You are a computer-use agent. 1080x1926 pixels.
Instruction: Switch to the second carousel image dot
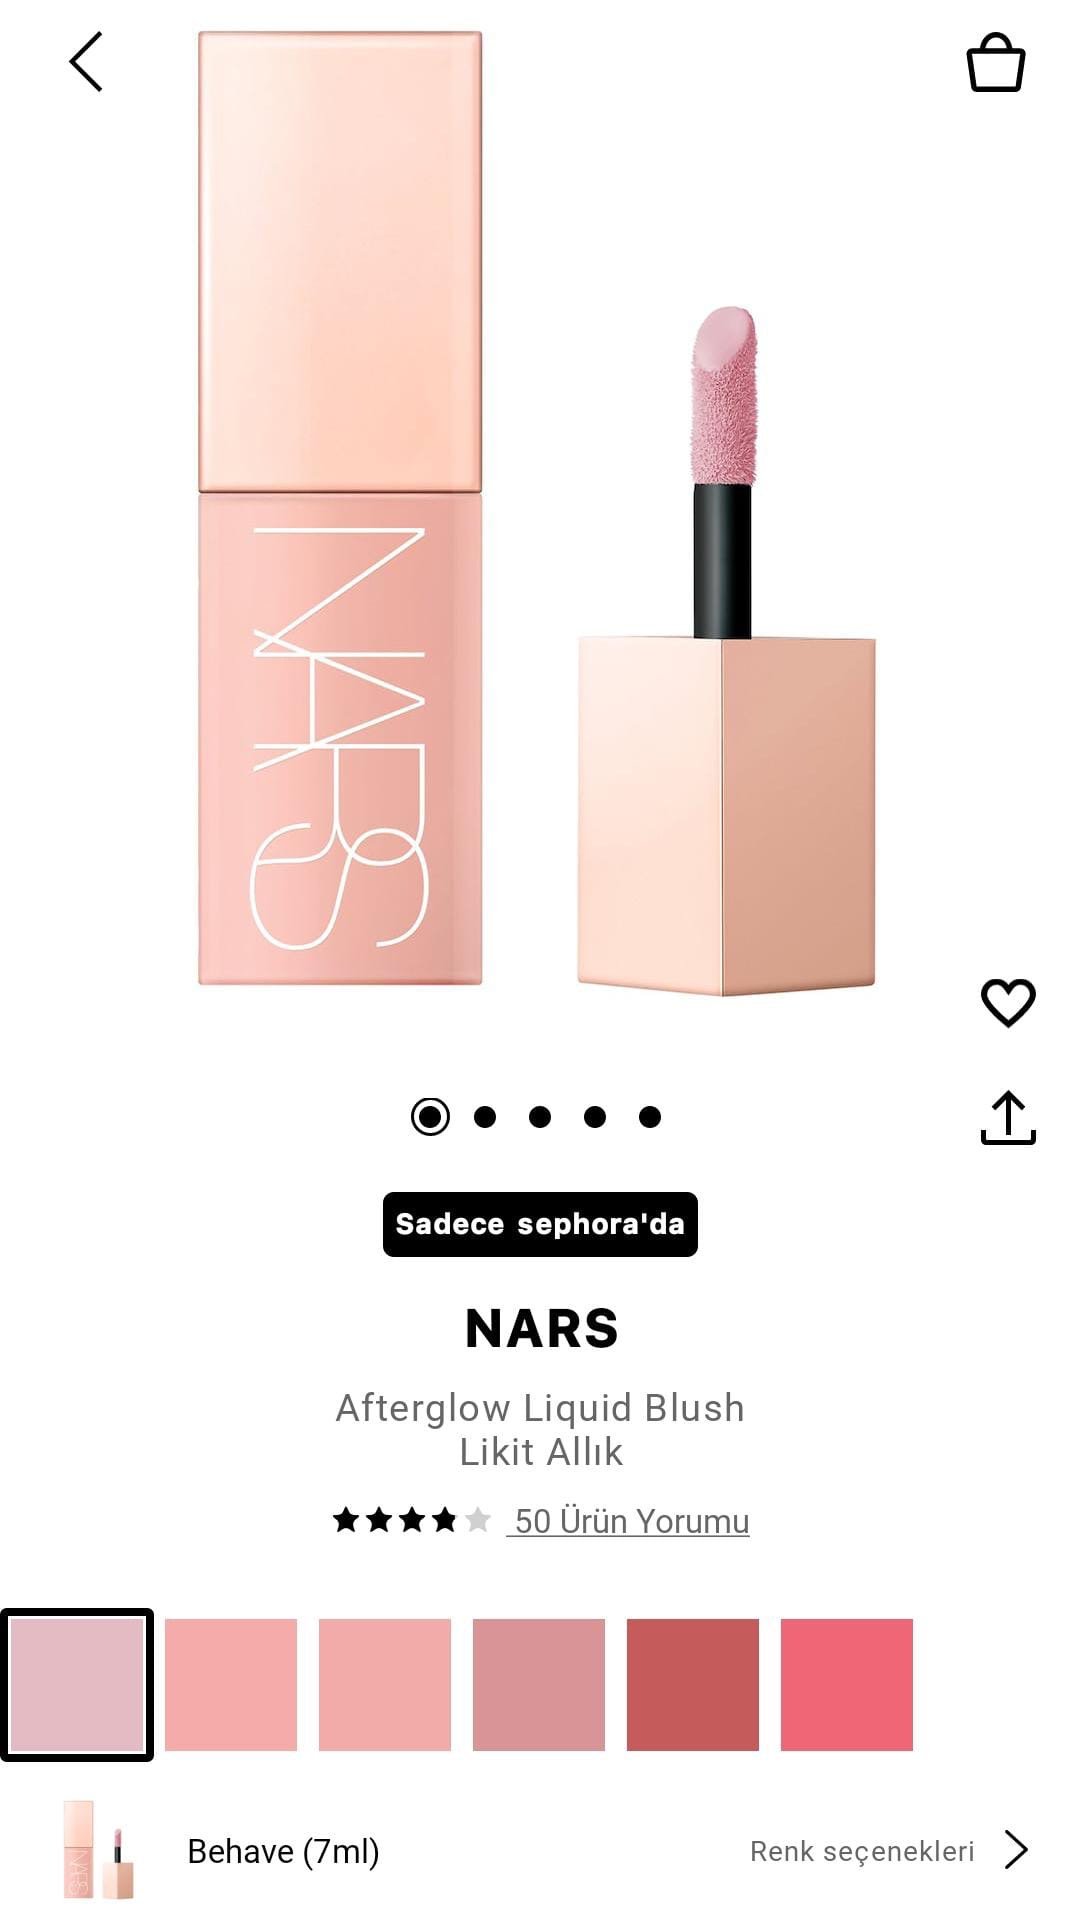click(485, 1116)
